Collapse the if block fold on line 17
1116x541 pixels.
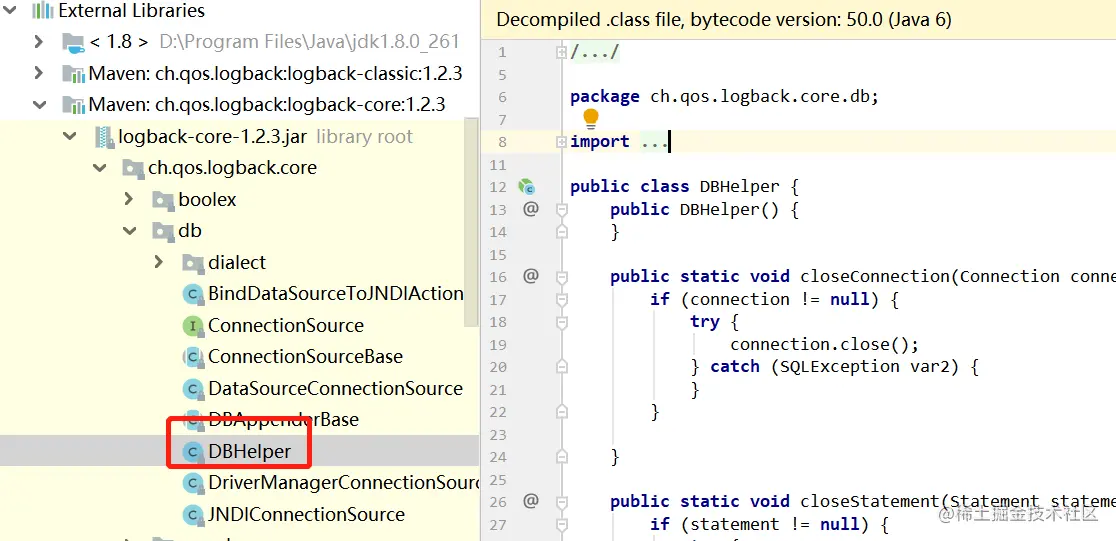pyautogui.click(x=562, y=300)
